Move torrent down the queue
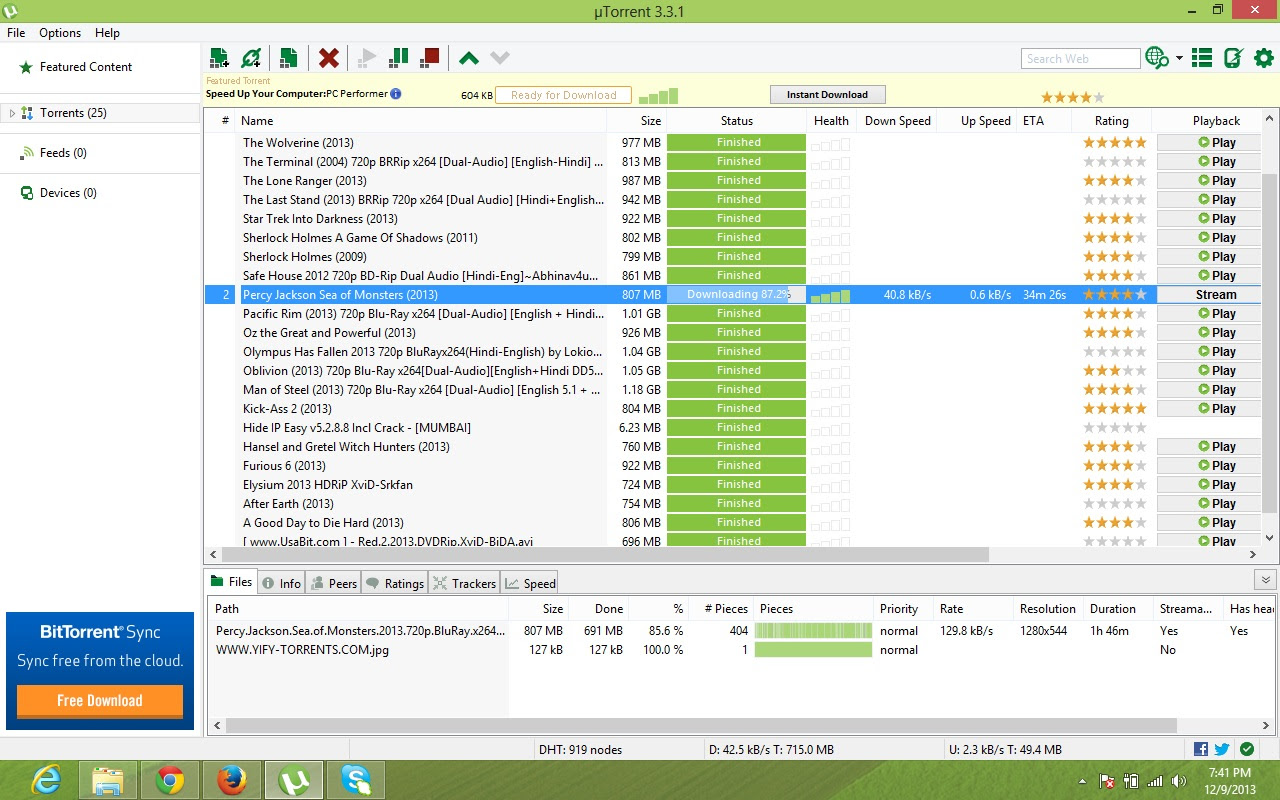This screenshot has width=1280, height=800. (500, 58)
